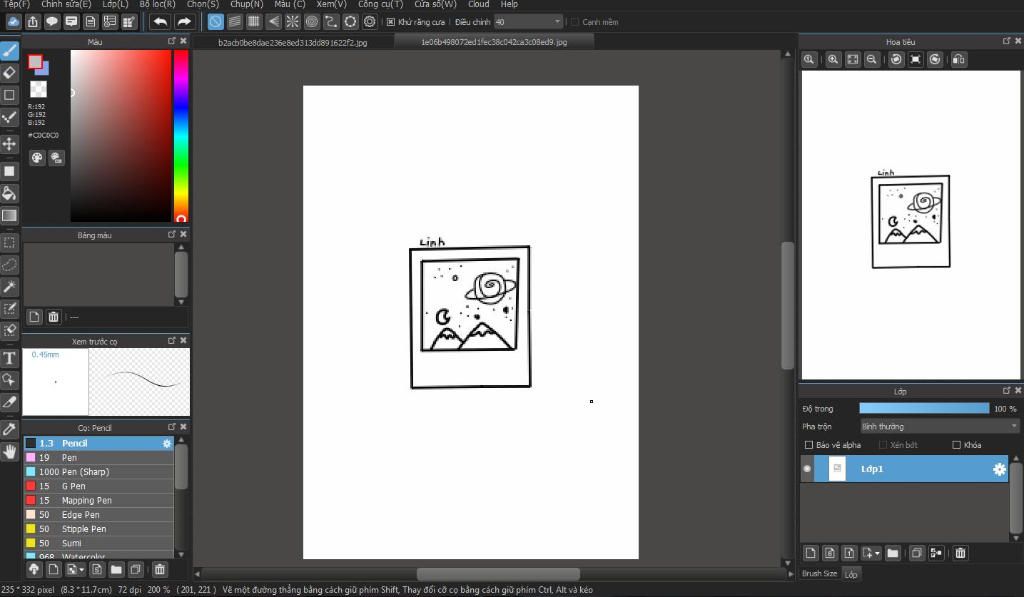The width and height of the screenshot is (1024, 597).
Task: Toggle the Khử răng cưa checkbox
Action: (x=391, y=22)
